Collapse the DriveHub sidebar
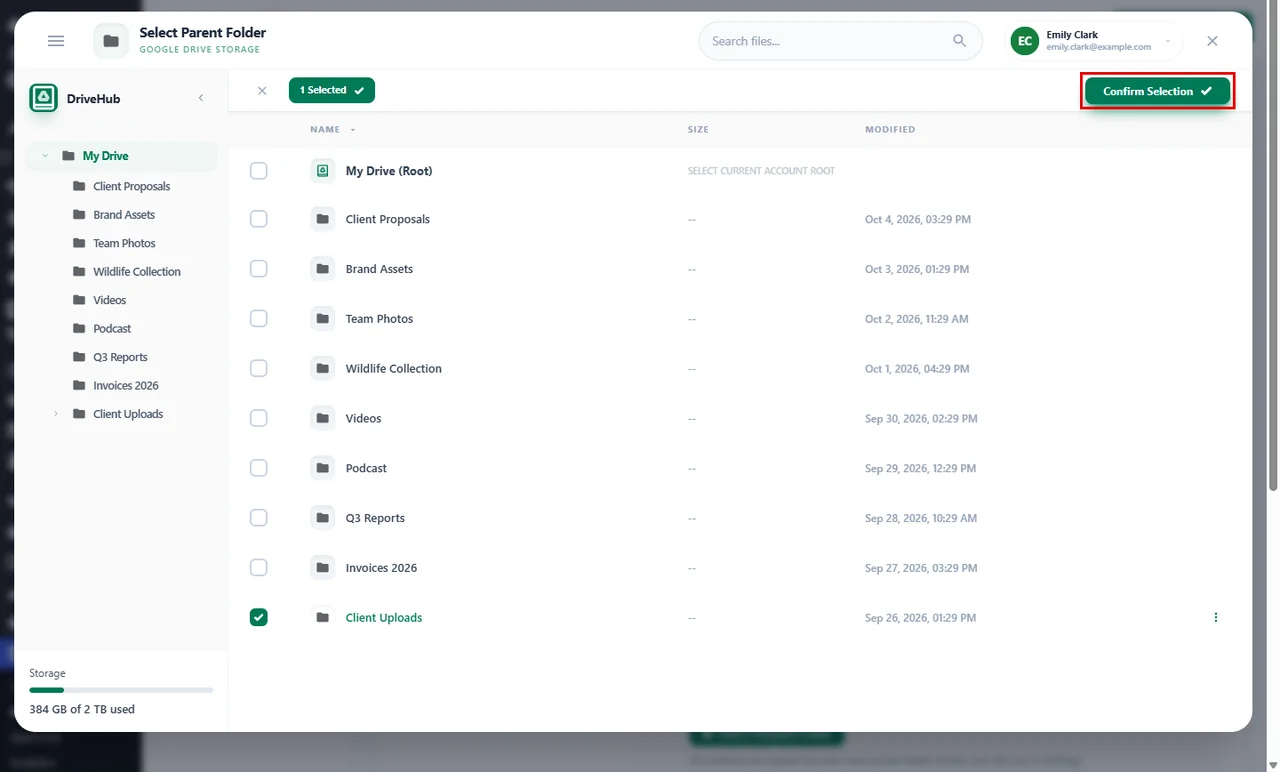 pos(201,98)
